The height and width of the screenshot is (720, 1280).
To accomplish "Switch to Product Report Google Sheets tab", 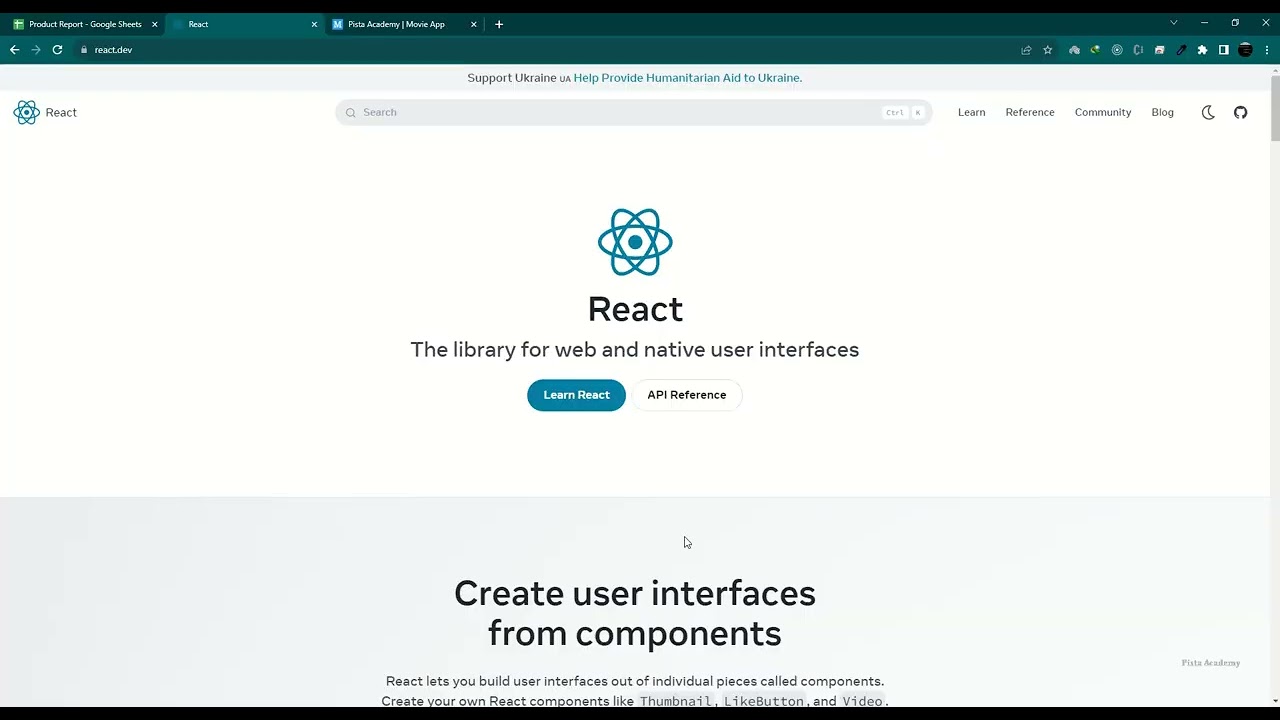I will [x=84, y=24].
